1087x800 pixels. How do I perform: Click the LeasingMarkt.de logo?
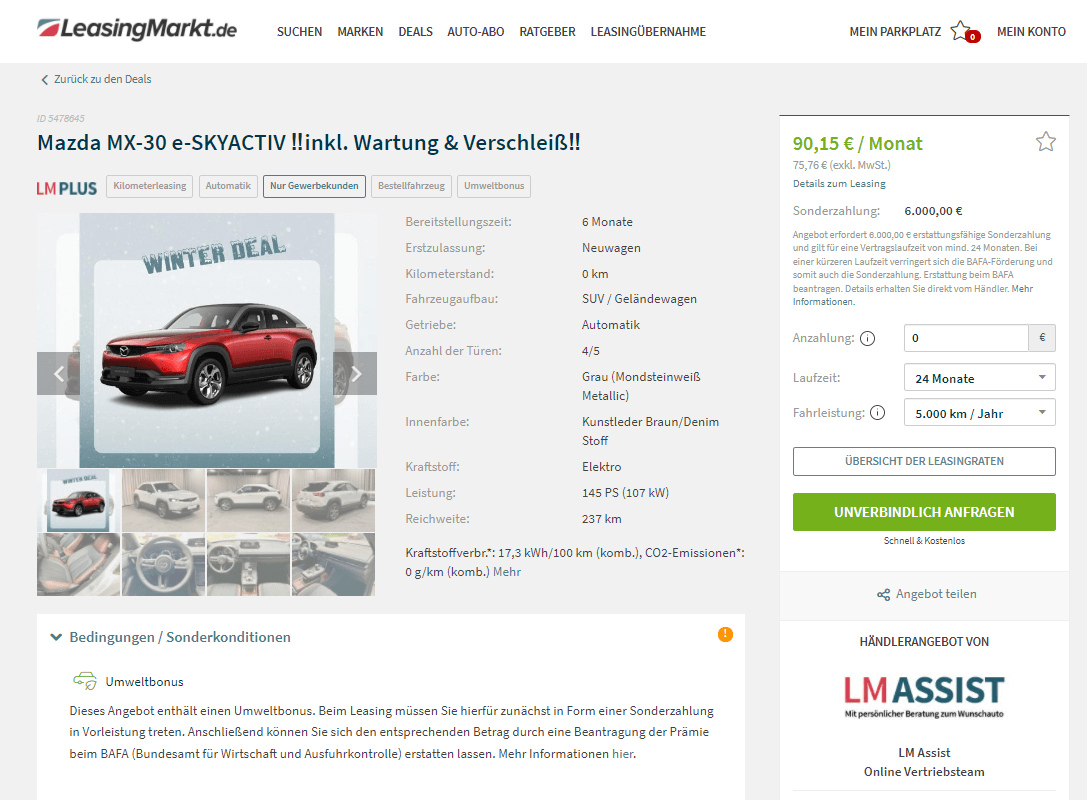pyautogui.click(x=137, y=29)
